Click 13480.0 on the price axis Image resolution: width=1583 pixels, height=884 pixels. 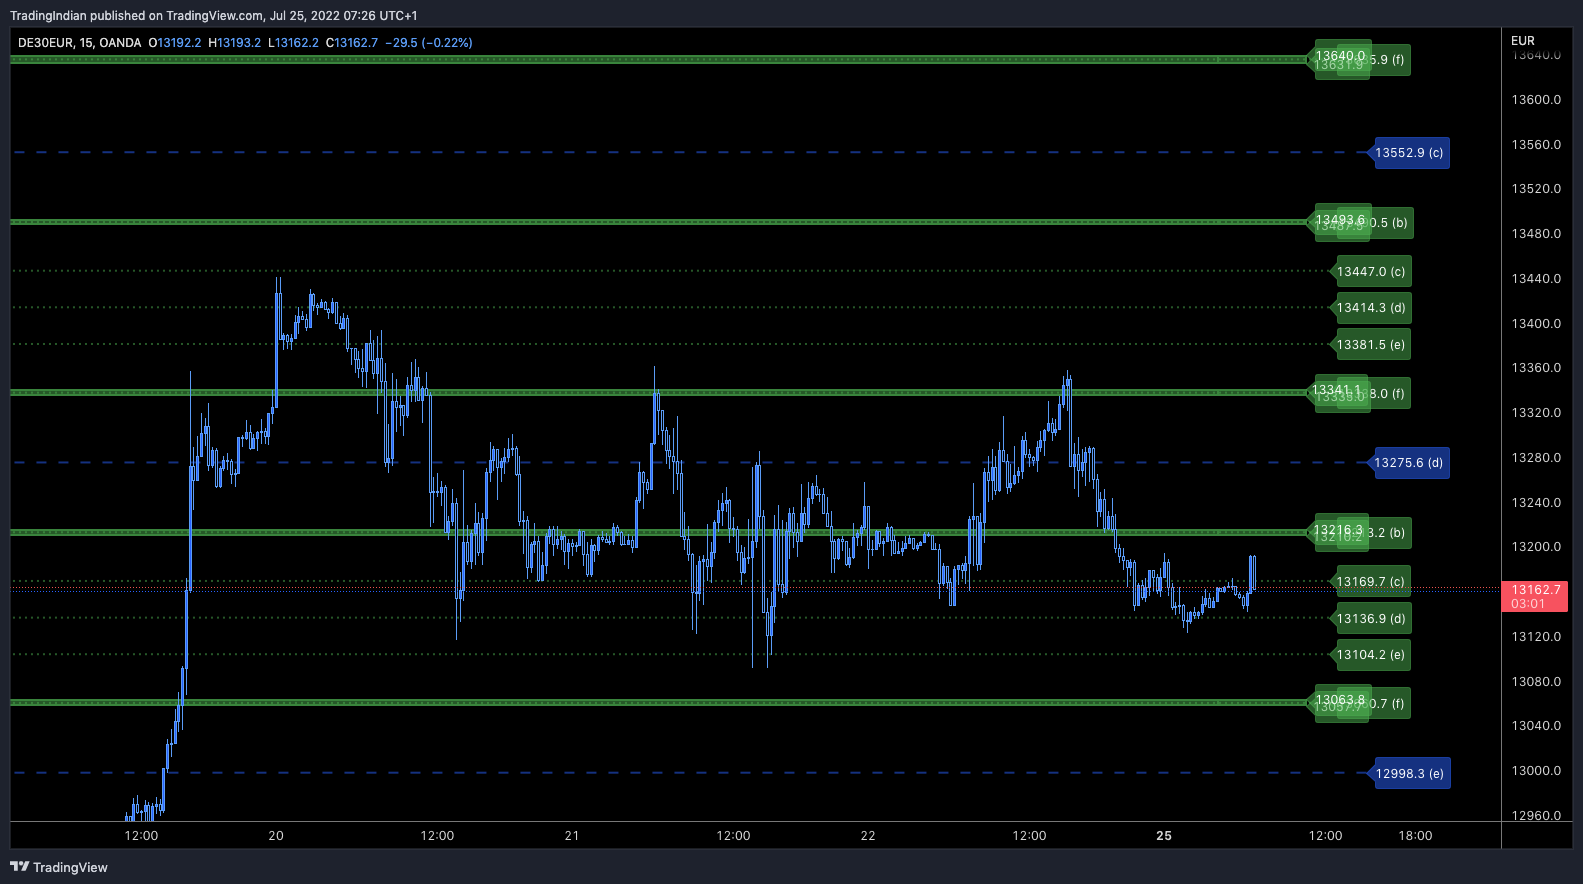pos(1536,234)
